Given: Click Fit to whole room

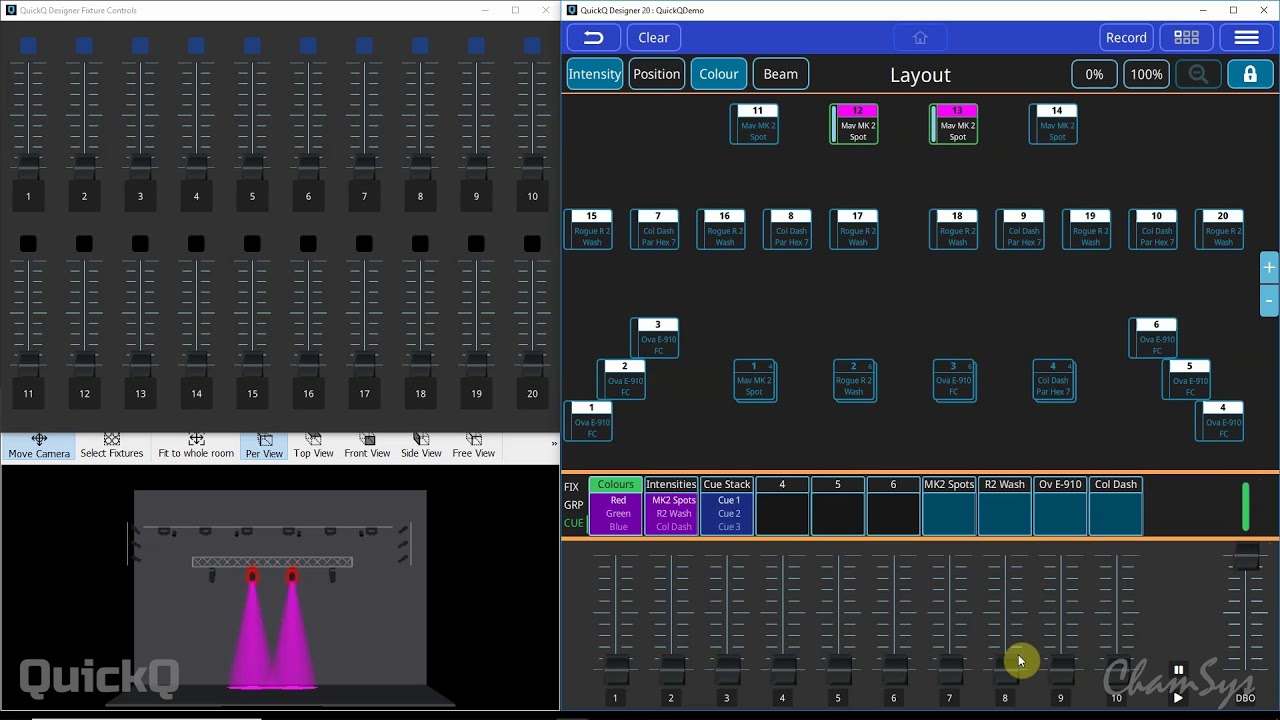Looking at the screenshot, I should [x=196, y=446].
